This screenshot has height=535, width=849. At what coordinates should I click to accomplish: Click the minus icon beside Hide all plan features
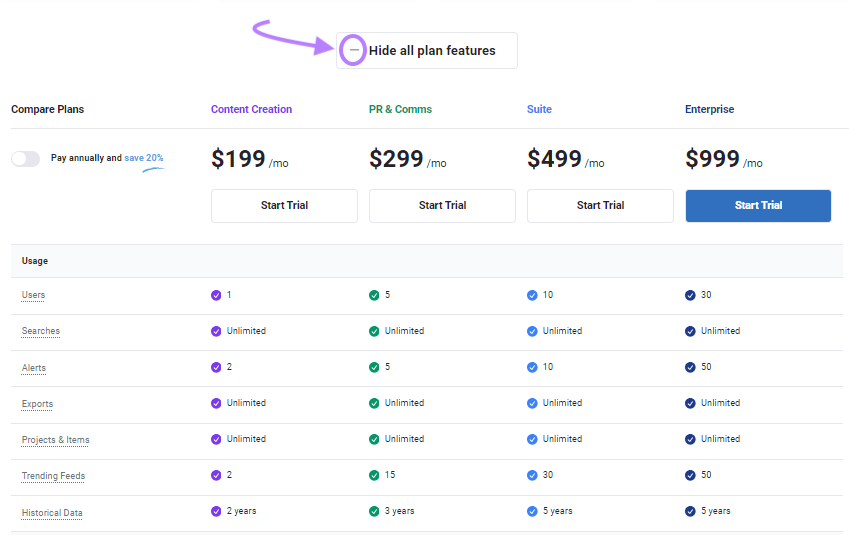point(354,50)
